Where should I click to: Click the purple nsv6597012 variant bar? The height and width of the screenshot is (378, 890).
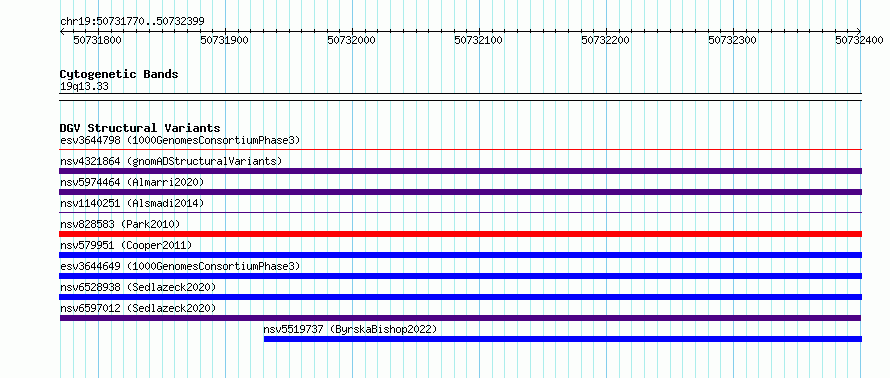point(461,318)
